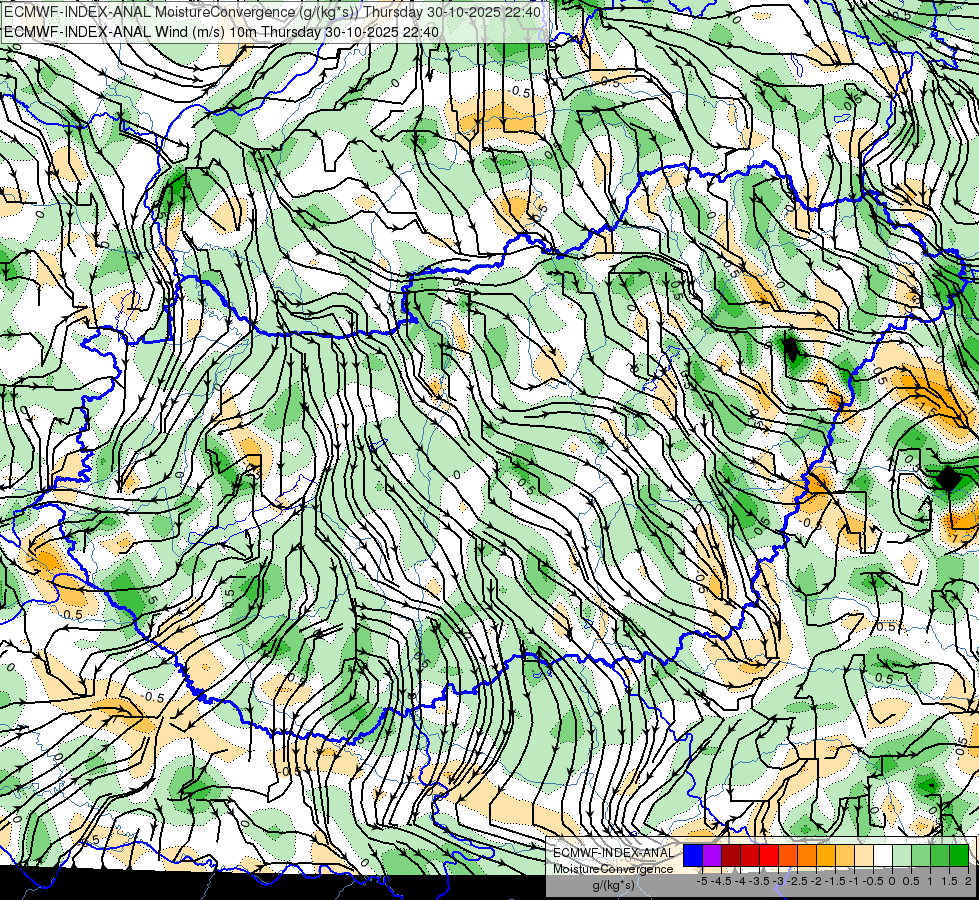Pick the light green swatch between 0.5 and 1
Screen dimensions: 979x900
(921, 856)
